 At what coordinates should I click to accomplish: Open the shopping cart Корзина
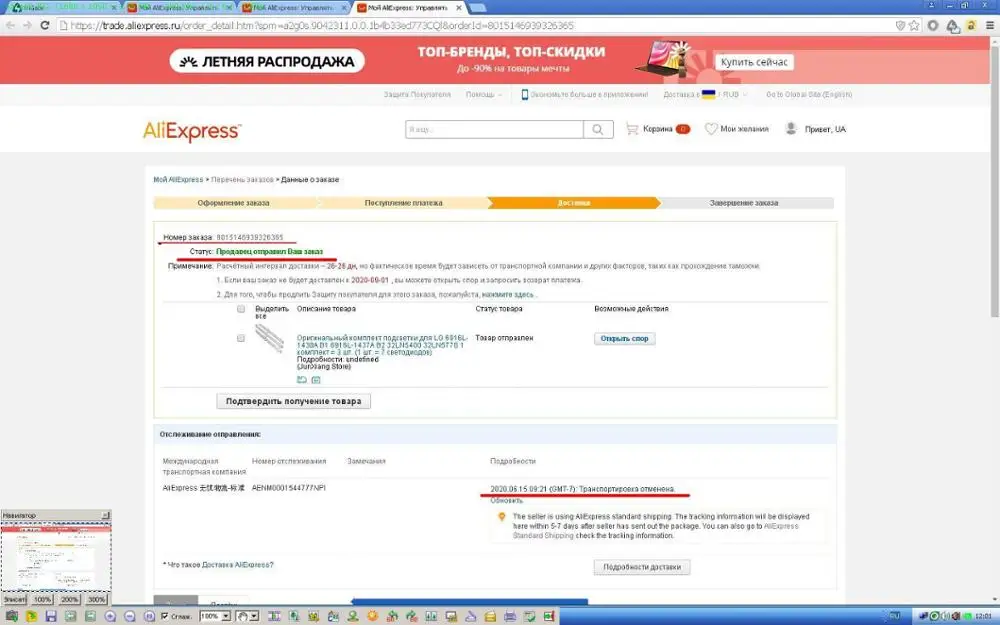click(x=658, y=129)
